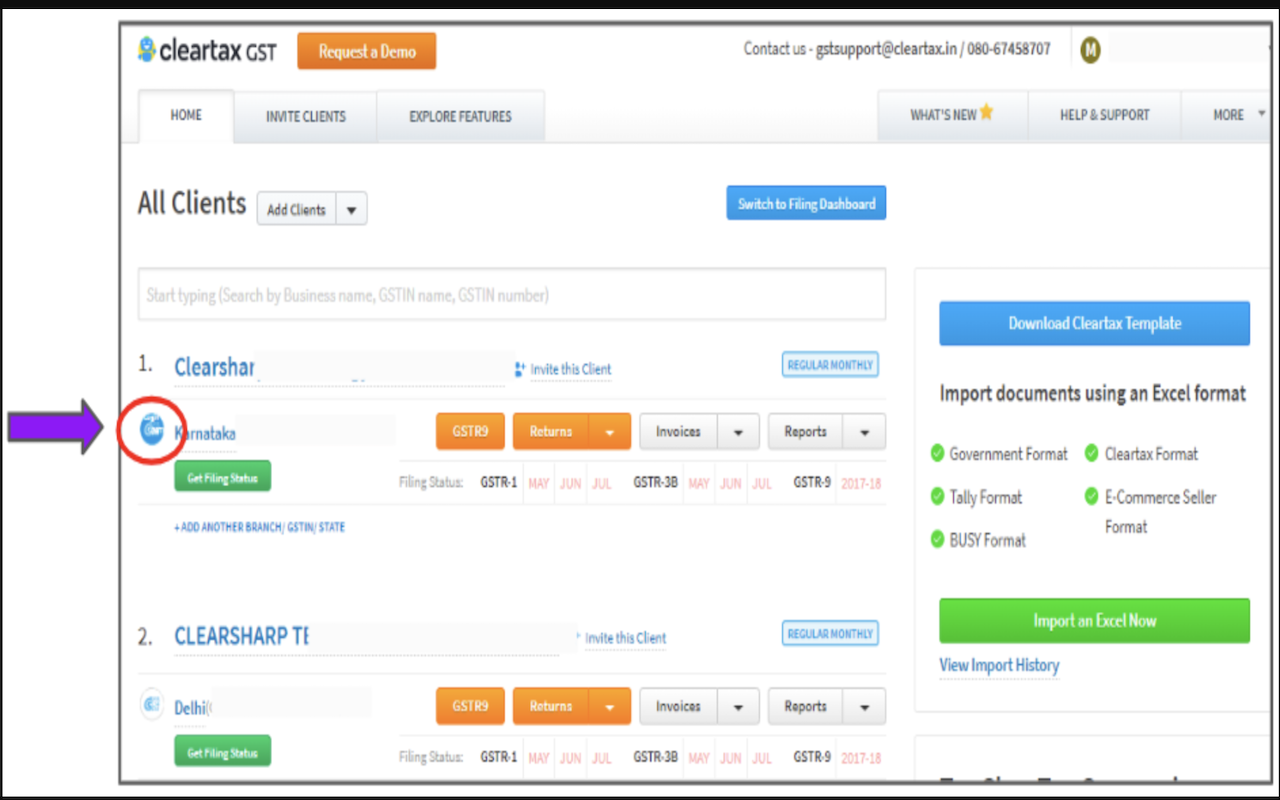
Task: Open the Reports dropdown arrow
Action: (x=866, y=431)
